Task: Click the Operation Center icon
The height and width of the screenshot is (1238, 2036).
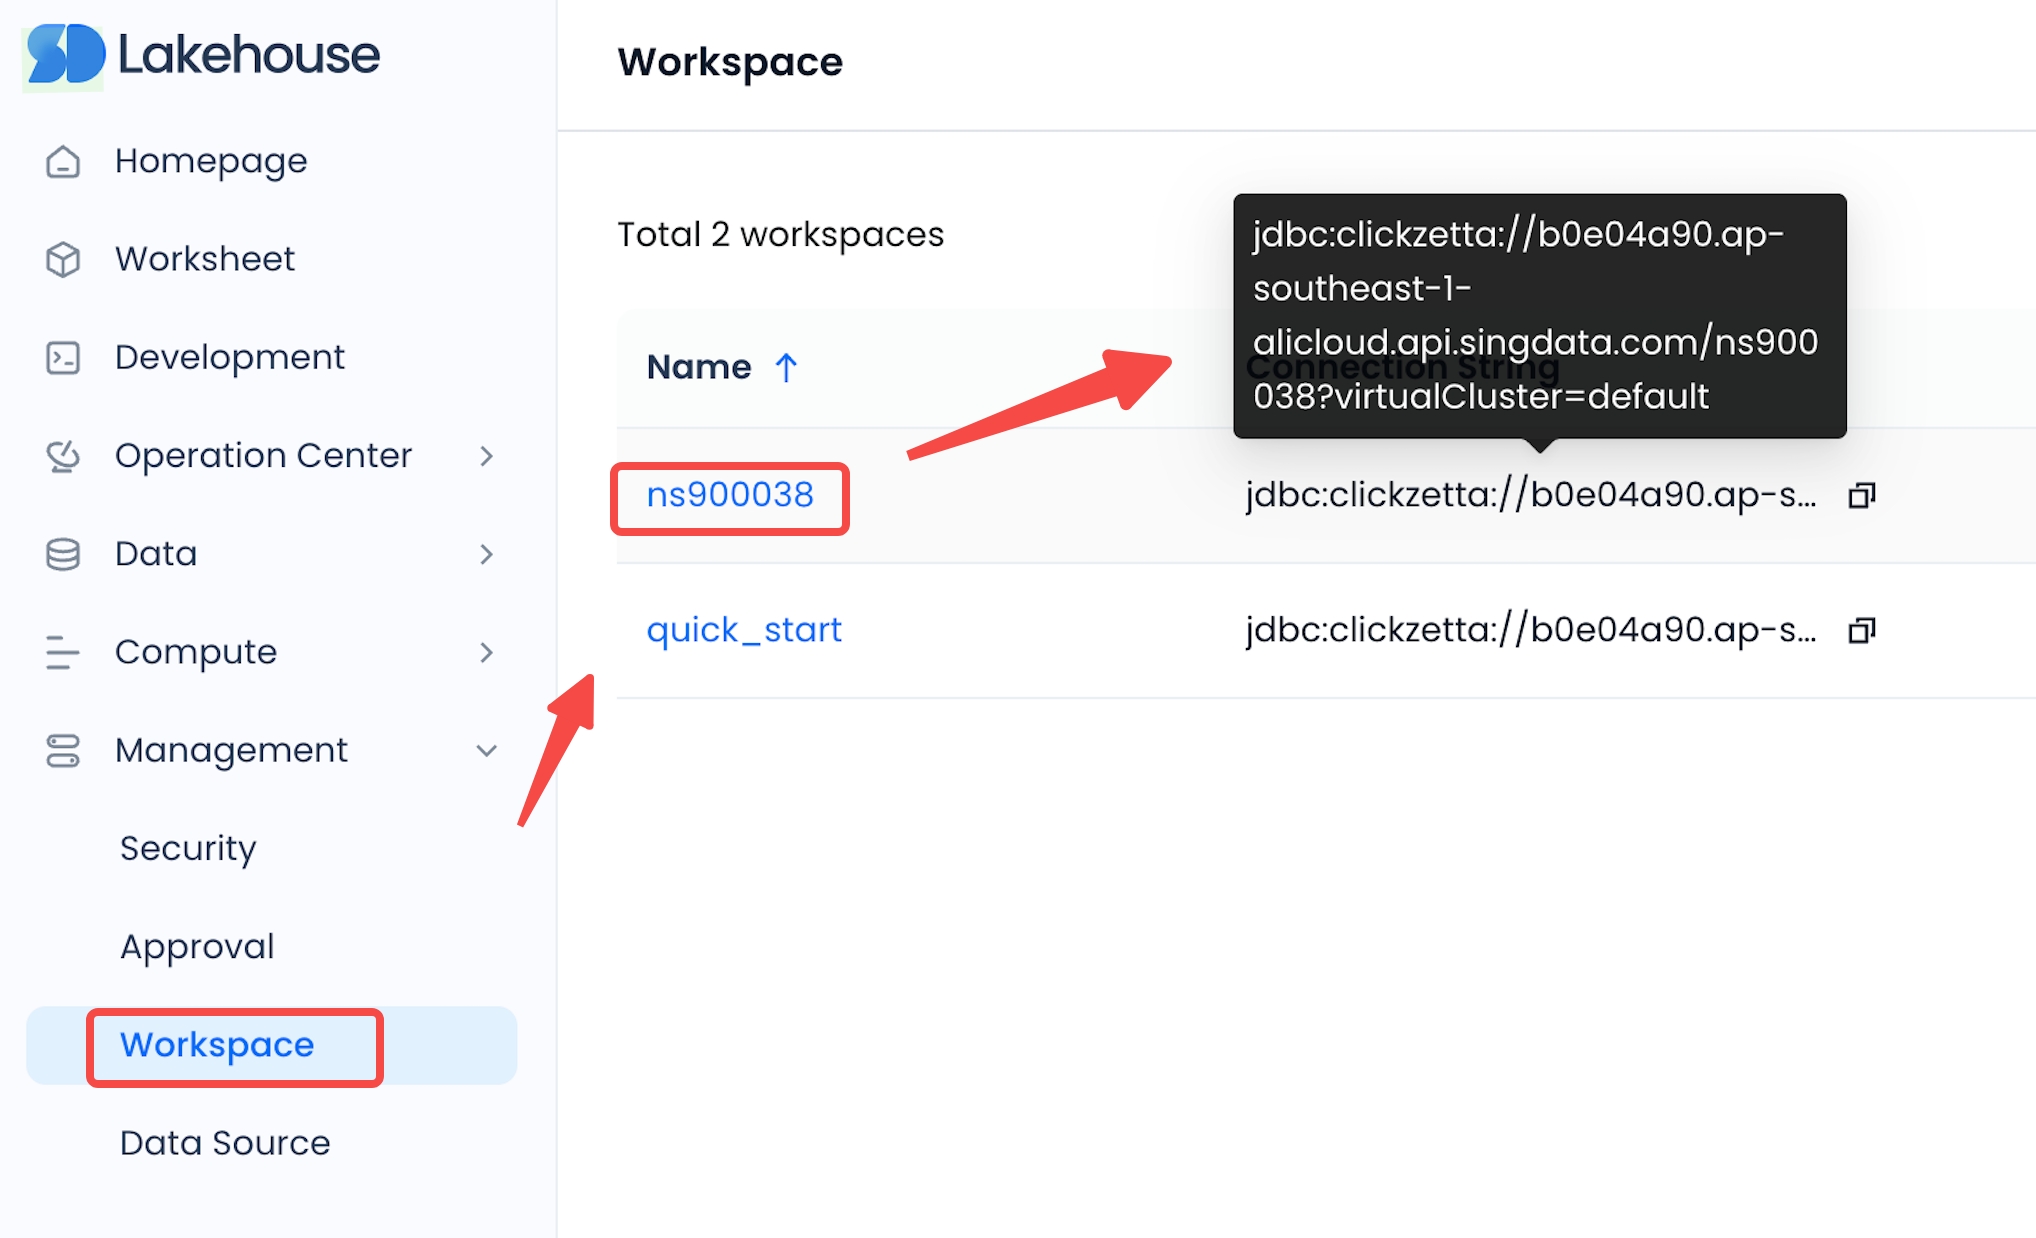Action: 63,456
